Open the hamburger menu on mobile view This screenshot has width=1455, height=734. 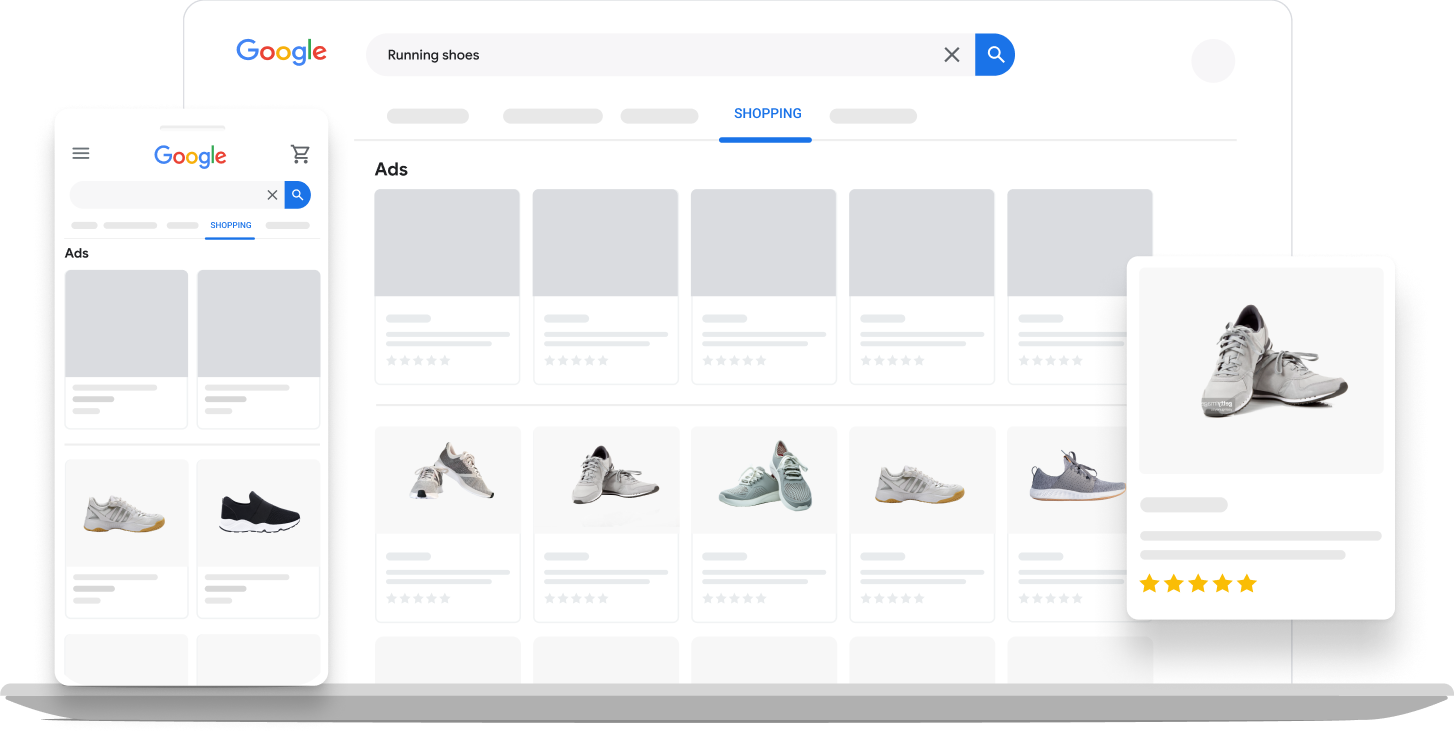coord(81,153)
